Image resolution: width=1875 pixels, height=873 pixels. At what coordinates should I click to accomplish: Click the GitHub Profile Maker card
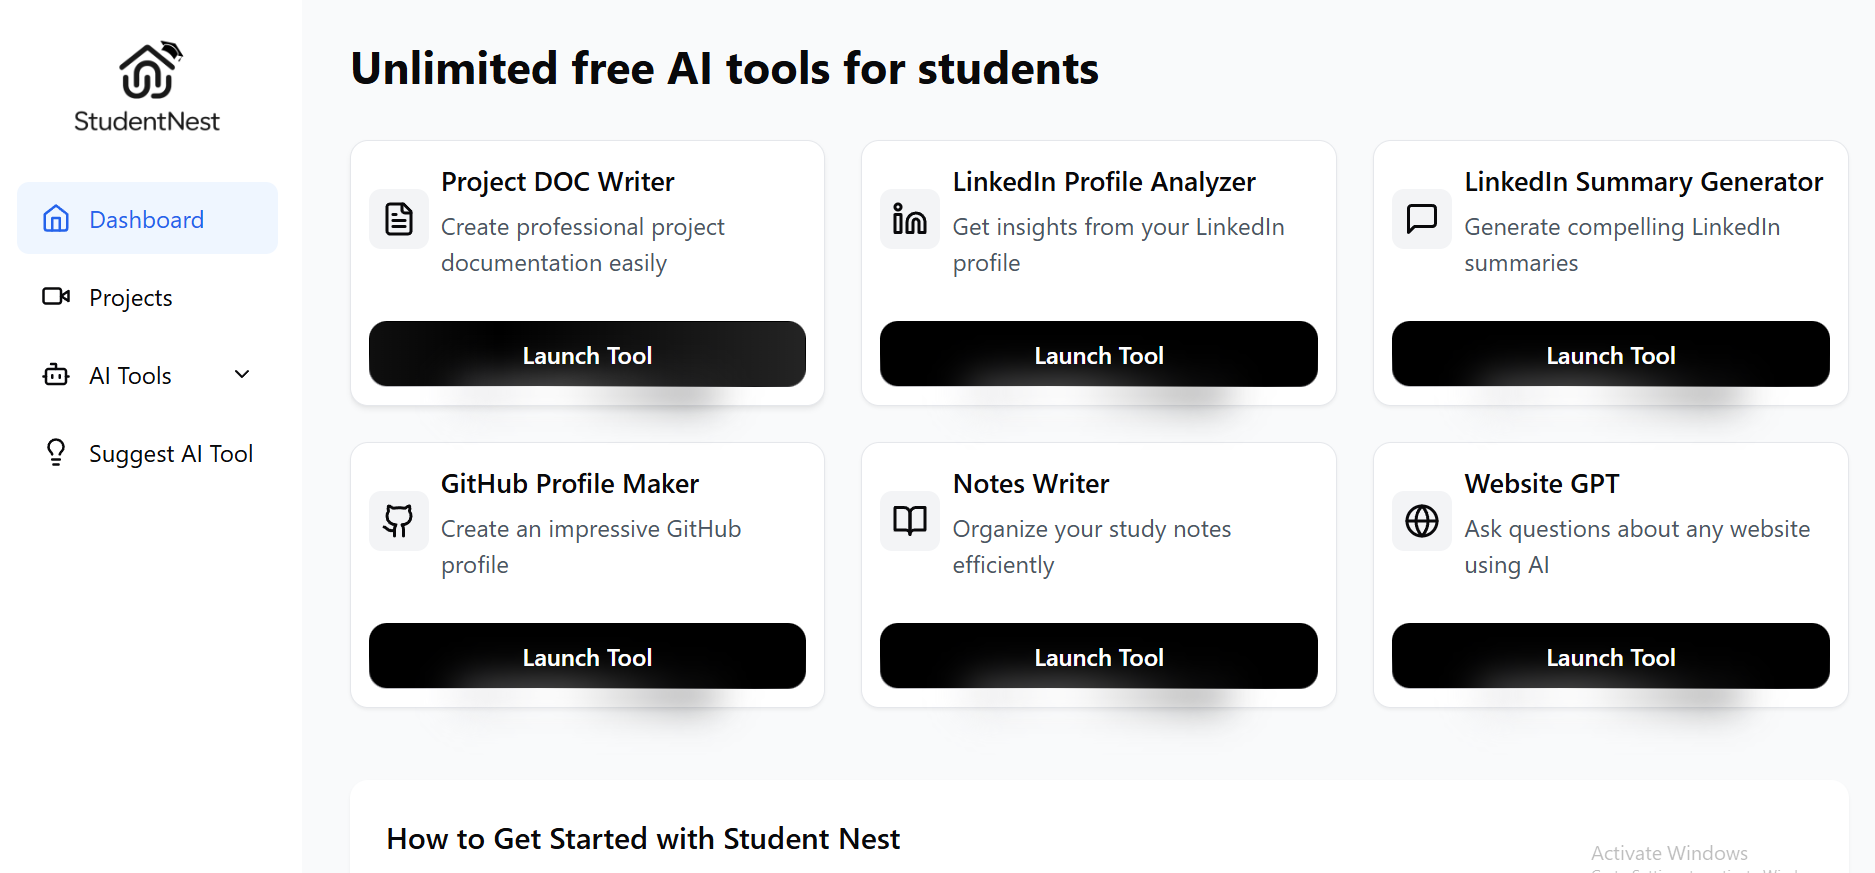tap(587, 575)
